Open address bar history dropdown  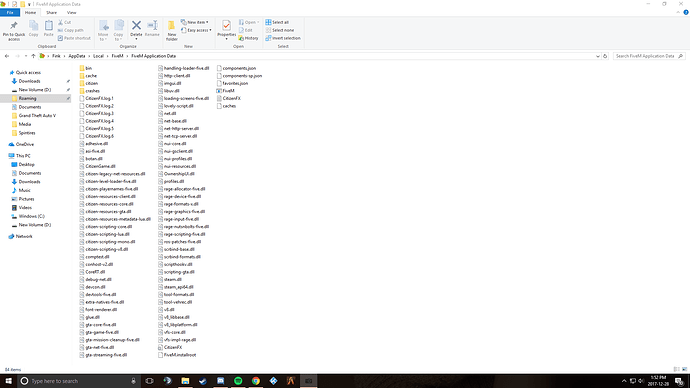click(598, 56)
